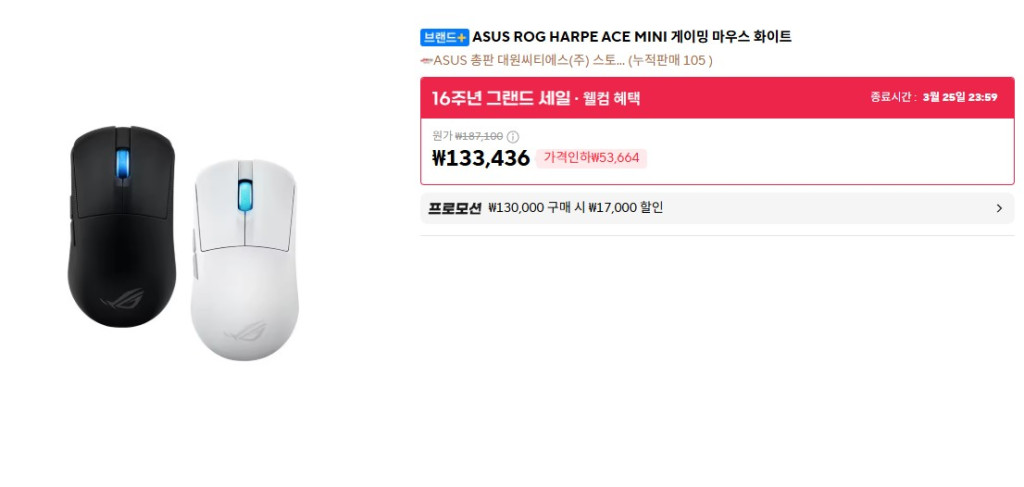Screen dimensions: 1024x487
Task: Click the 프로모션 label
Action: (x=455, y=208)
